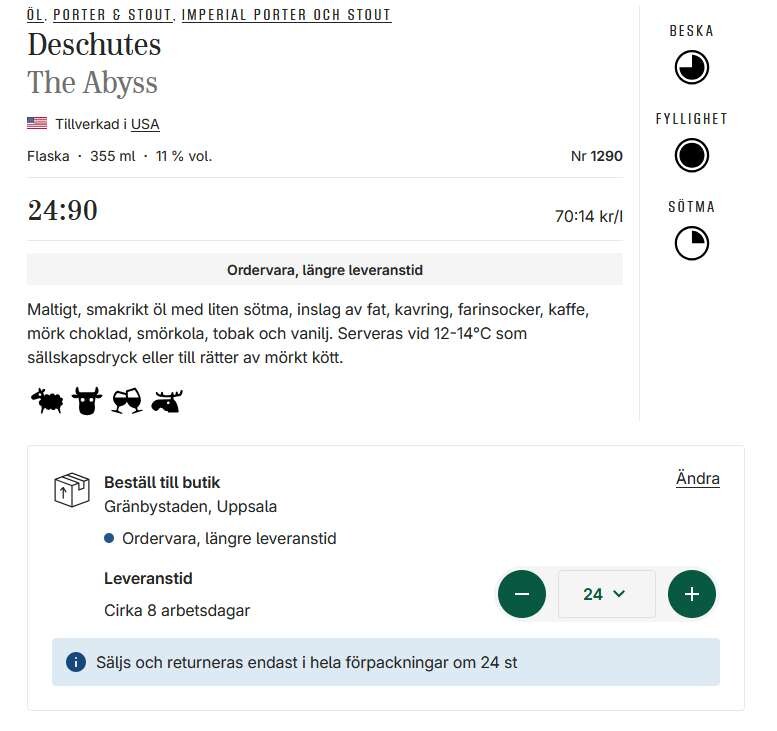Navigate to Imperial Porter och Stout breadcrumb
The width and height of the screenshot is (777, 731).
pyautogui.click(x=286, y=15)
